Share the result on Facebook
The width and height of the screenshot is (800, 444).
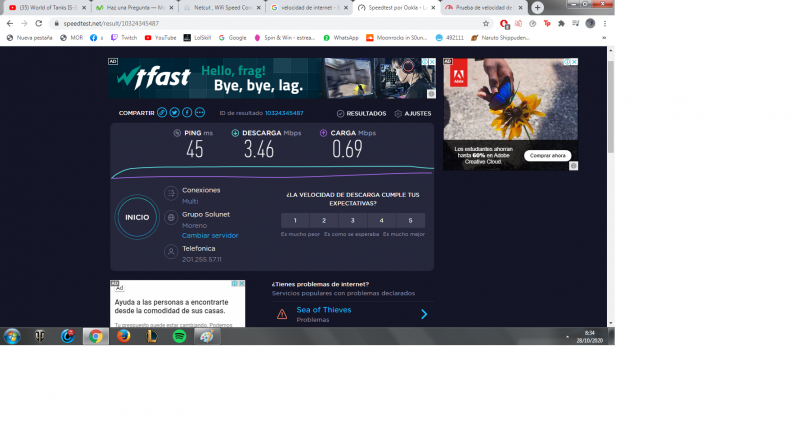[x=187, y=113]
